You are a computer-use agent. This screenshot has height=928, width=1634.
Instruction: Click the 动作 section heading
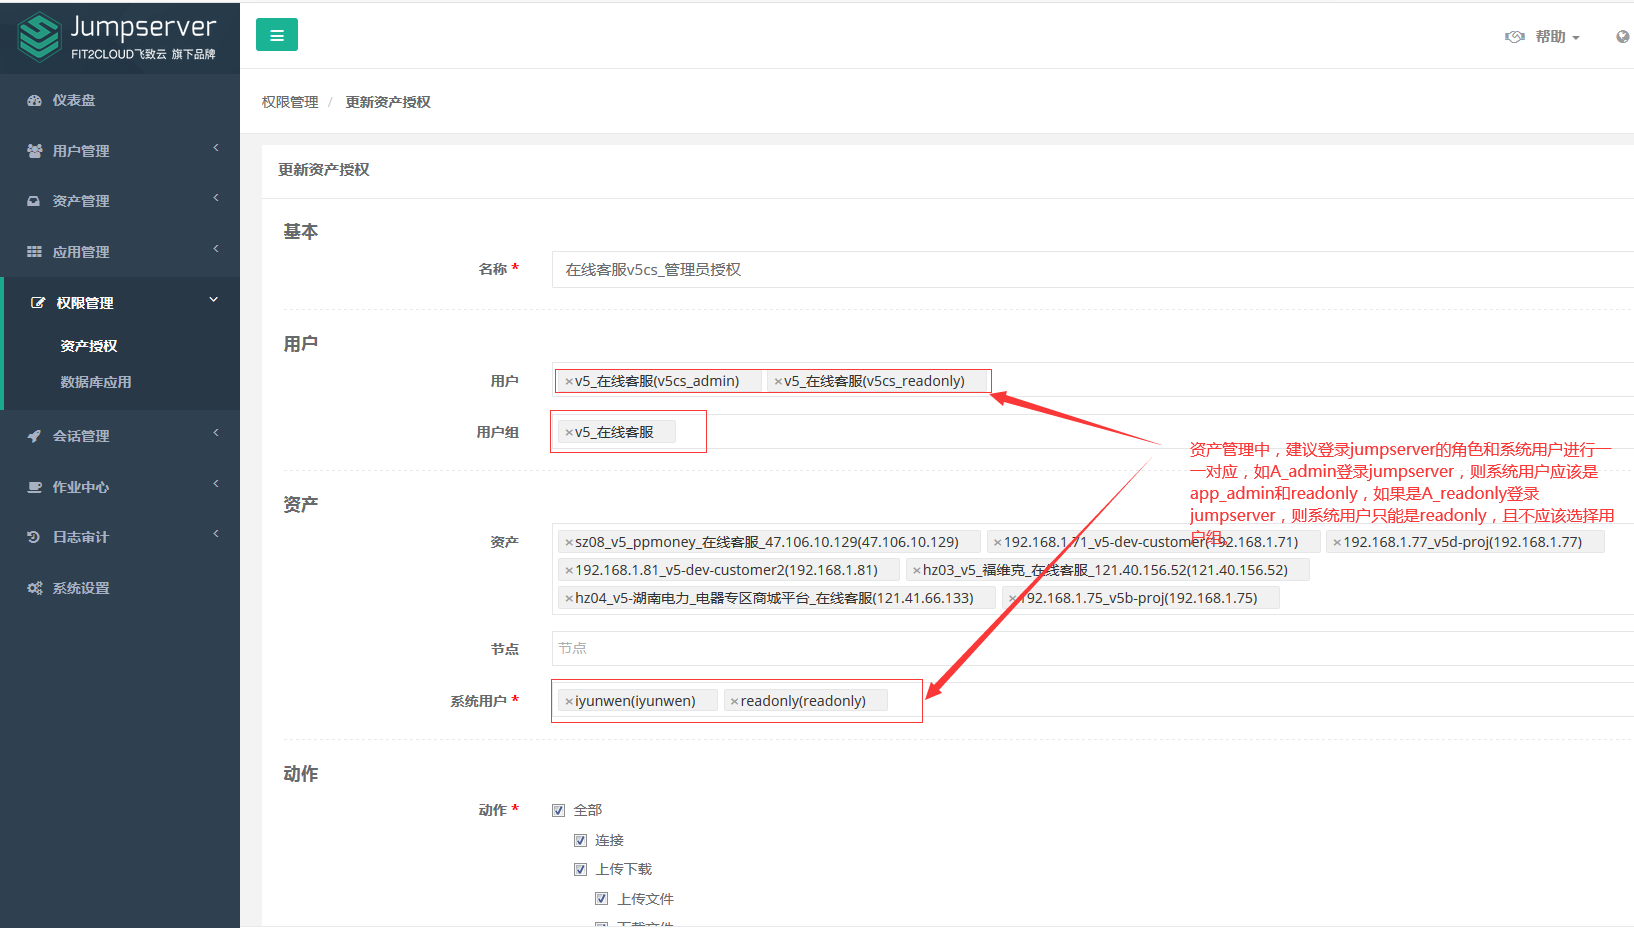pos(300,774)
